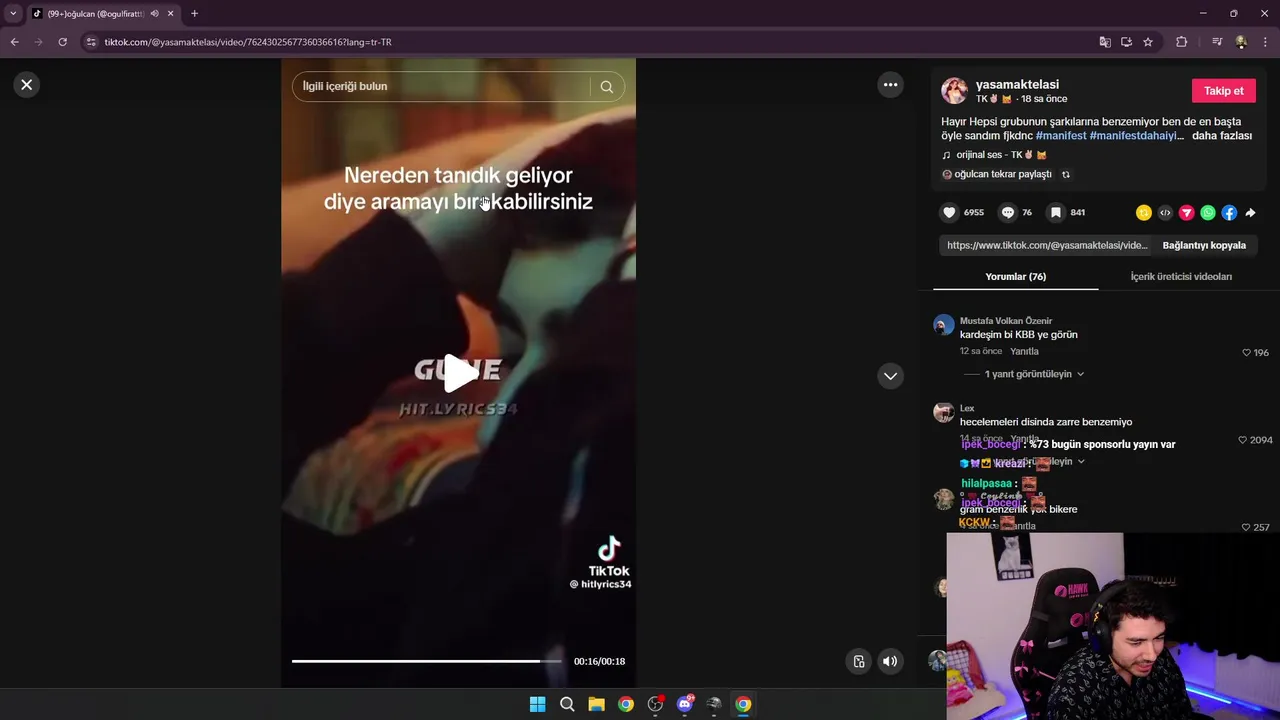Open File Explorer from taskbar
Viewport: 1280px width, 720px height.
click(x=596, y=704)
